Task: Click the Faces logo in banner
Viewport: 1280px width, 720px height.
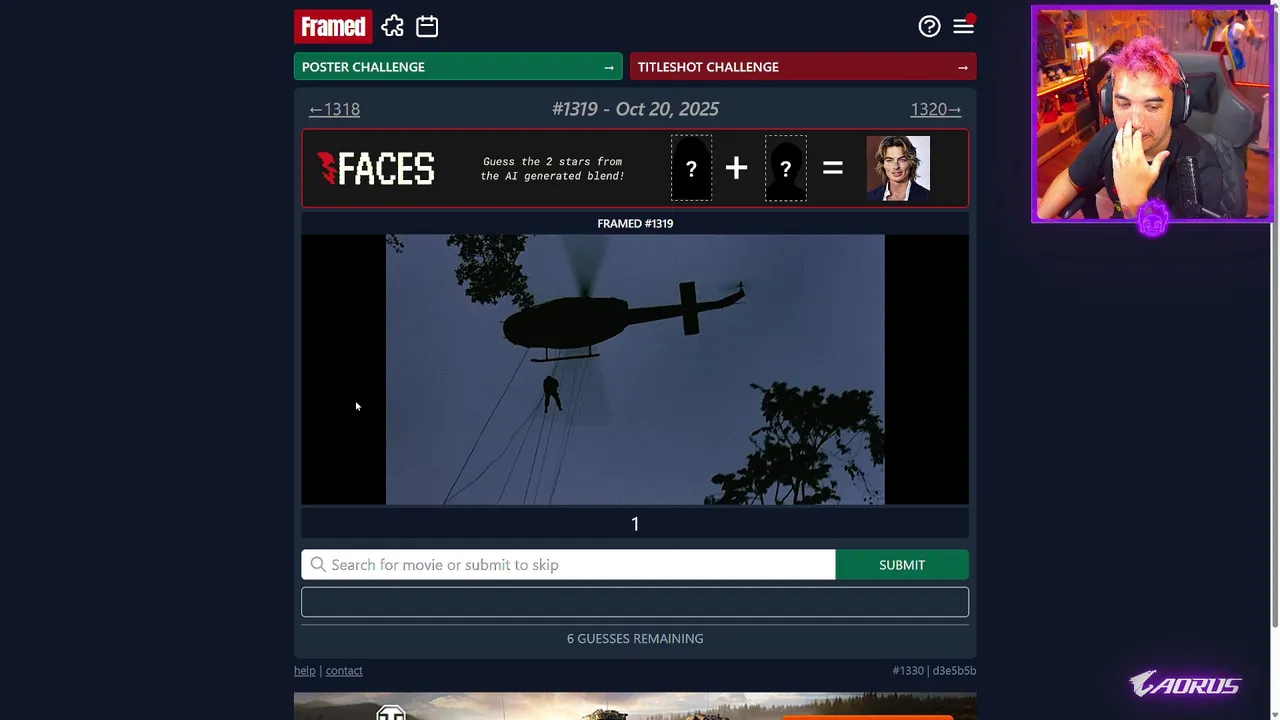Action: coord(376,168)
